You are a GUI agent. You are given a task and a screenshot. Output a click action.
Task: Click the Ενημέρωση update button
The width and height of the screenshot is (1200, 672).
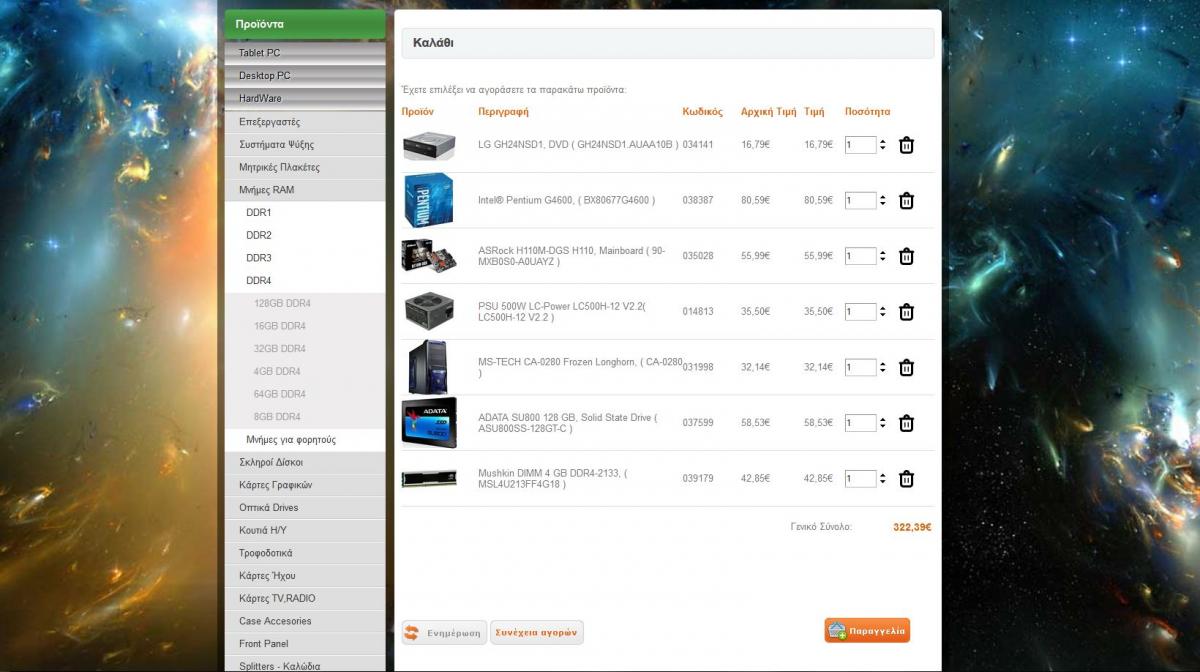click(444, 632)
